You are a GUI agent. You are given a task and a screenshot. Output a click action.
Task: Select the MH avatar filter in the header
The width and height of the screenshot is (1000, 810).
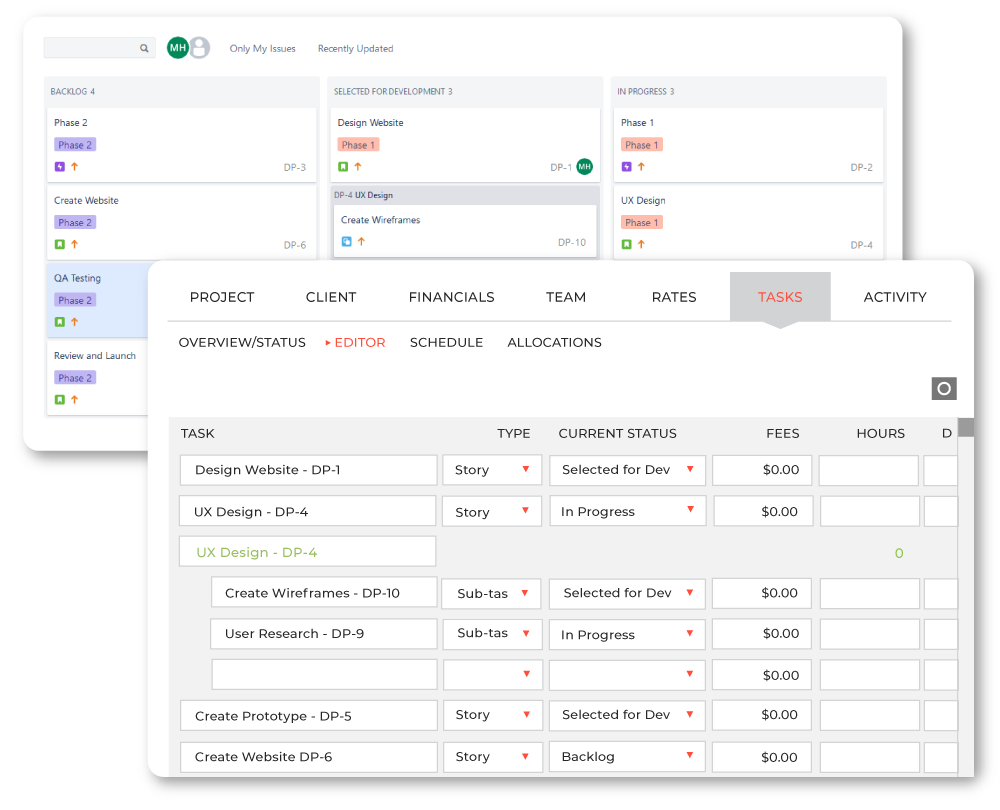click(176, 47)
